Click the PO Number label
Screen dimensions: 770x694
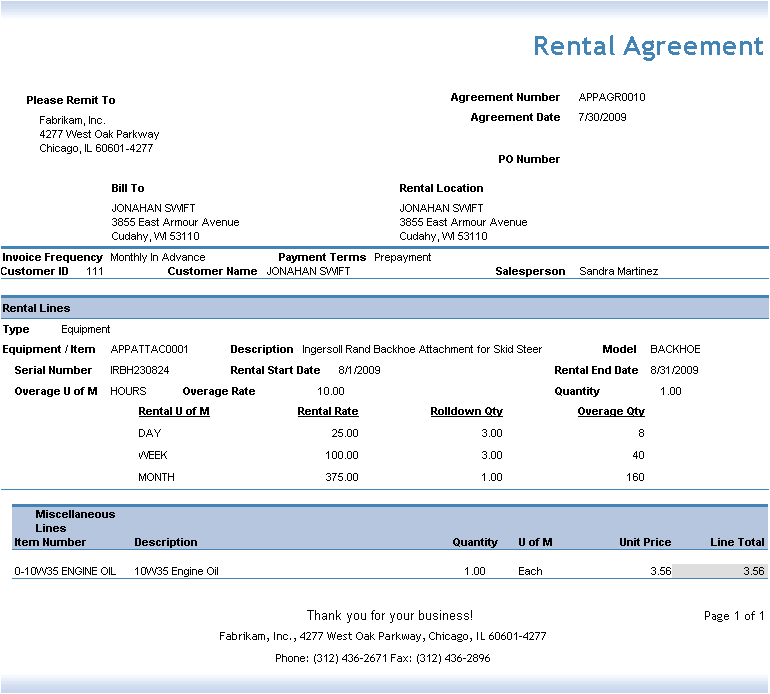click(529, 160)
